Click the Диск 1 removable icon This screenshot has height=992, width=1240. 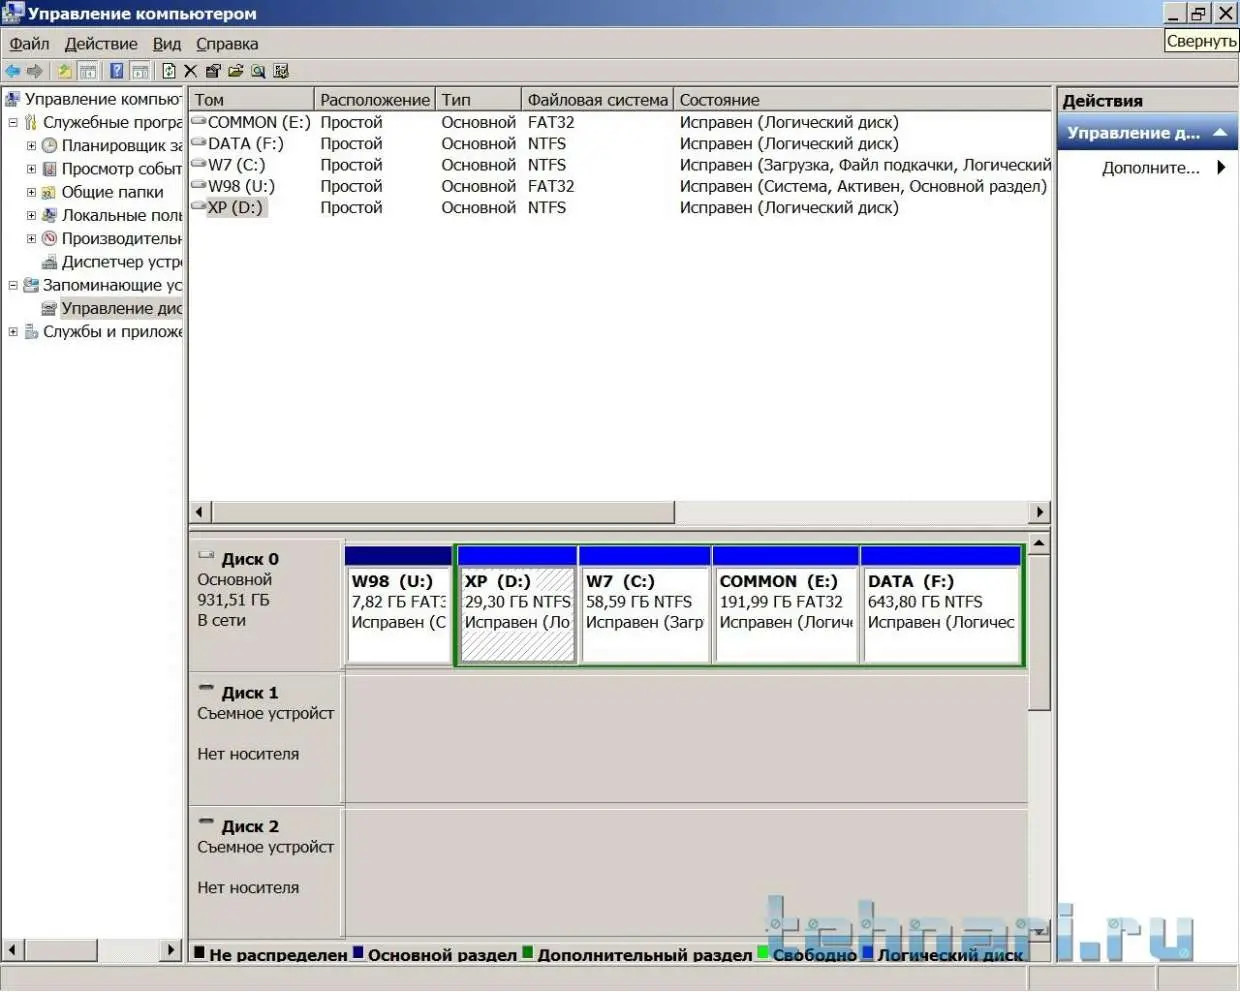[x=207, y=688]
